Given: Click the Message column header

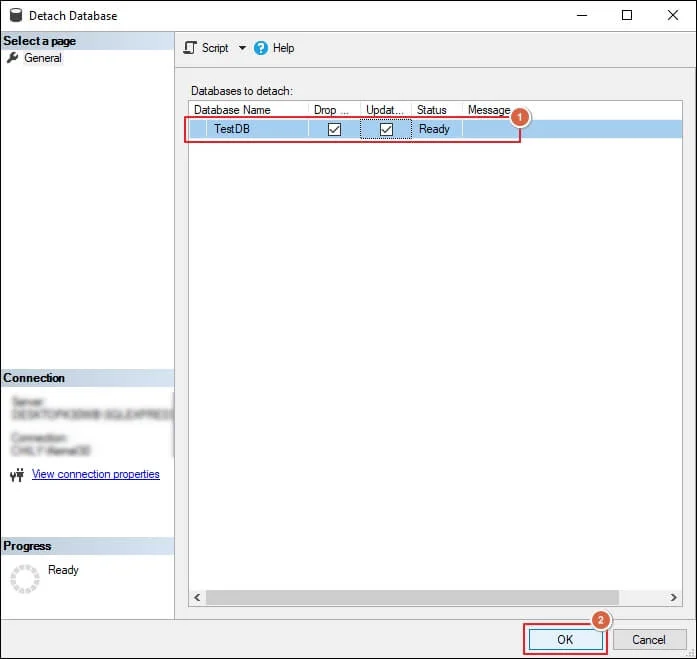Looking at the screenshot, I should 489,110.
